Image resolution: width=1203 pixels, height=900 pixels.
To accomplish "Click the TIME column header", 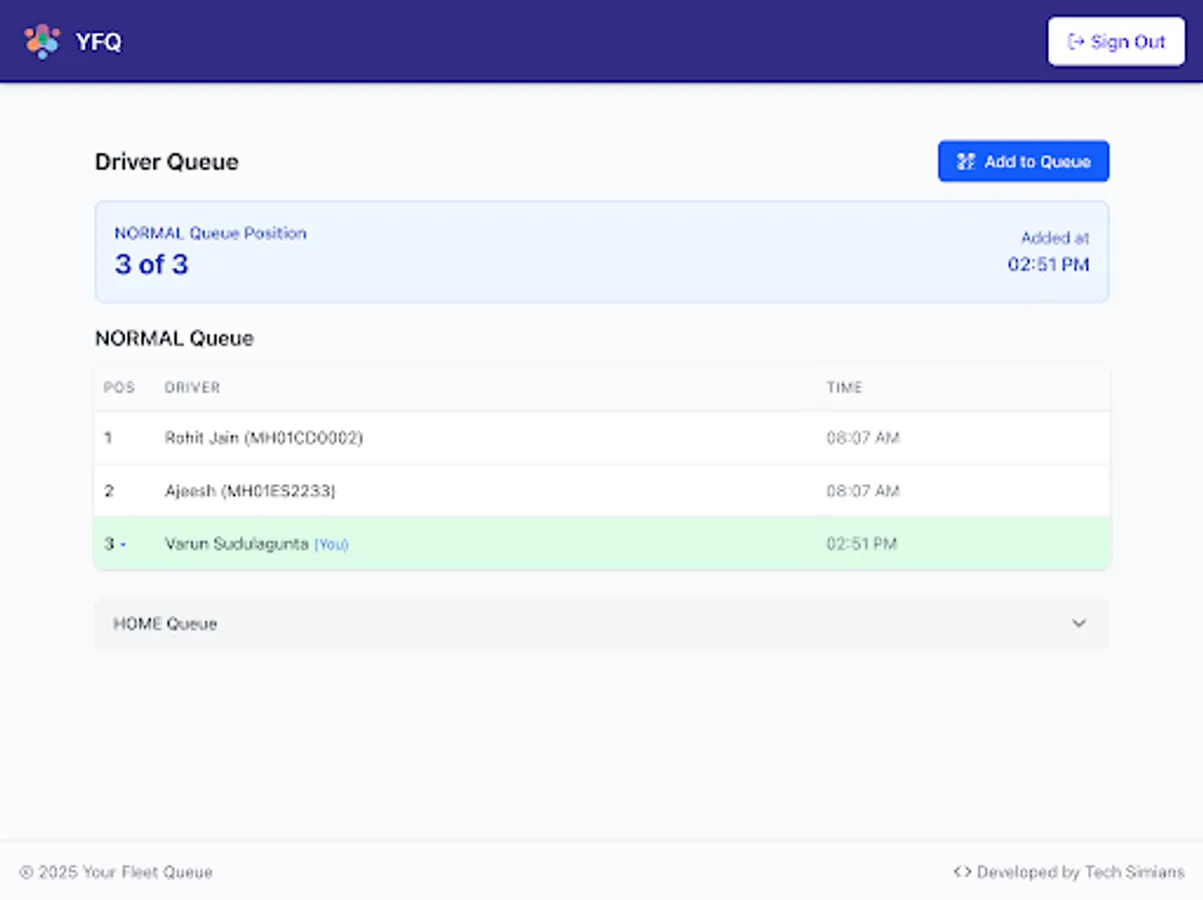I will [x=847, y=387].
